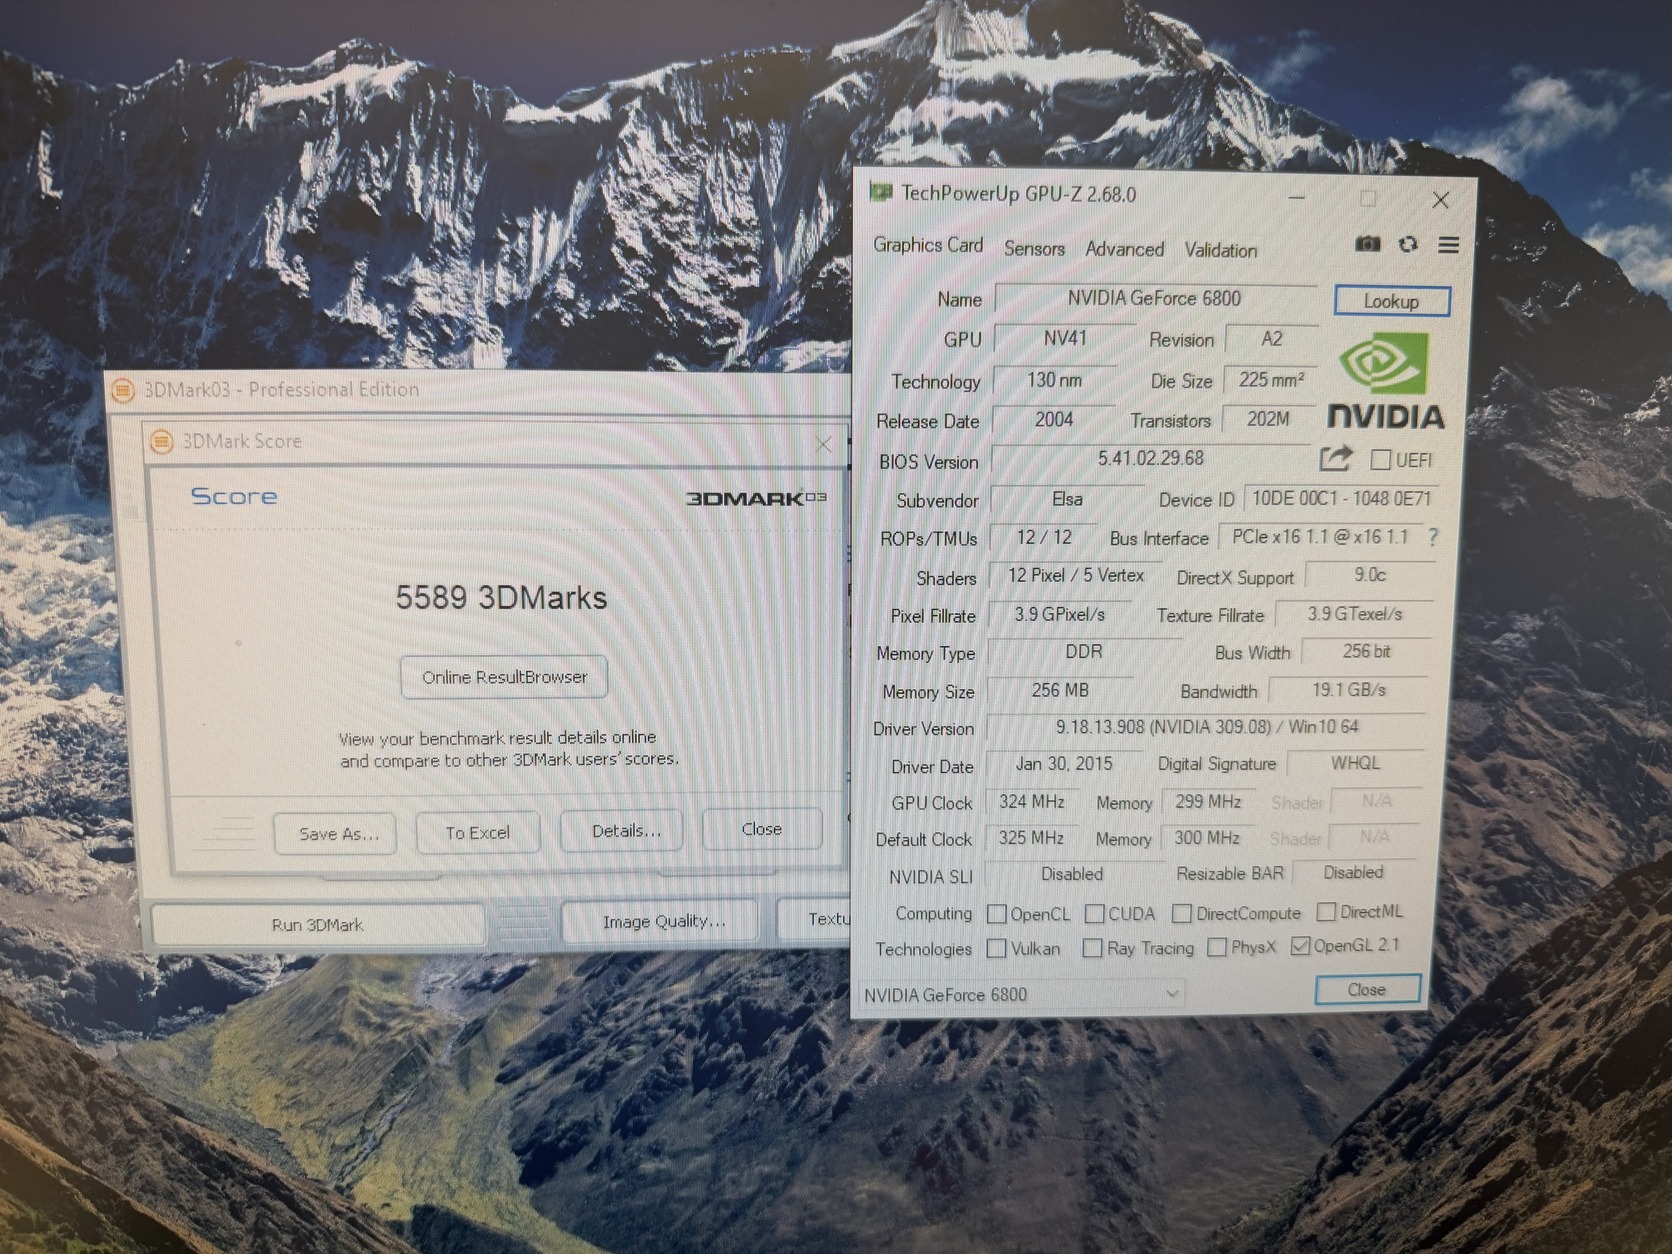Close the 3DMark Score dialog with X

tap(824, 444)
